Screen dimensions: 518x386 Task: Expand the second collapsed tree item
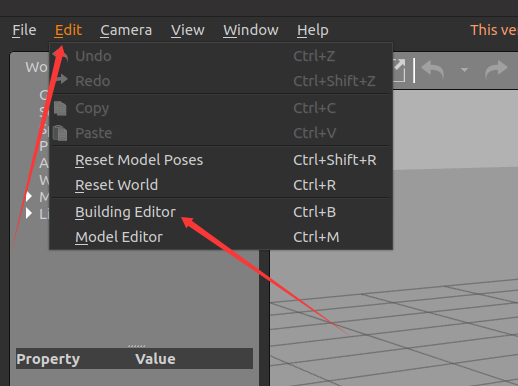pos(29,213)
